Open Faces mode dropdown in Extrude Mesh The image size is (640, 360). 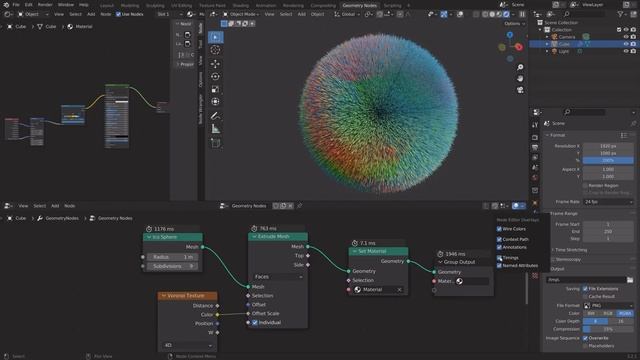coord(278,277)
